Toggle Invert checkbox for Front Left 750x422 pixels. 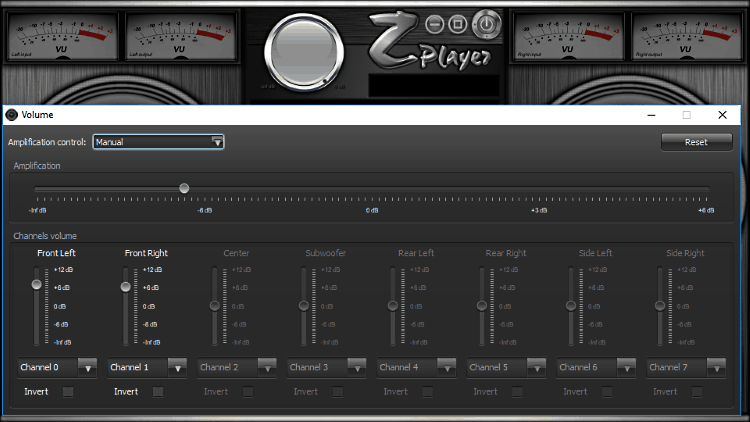[x=68, y=392]
